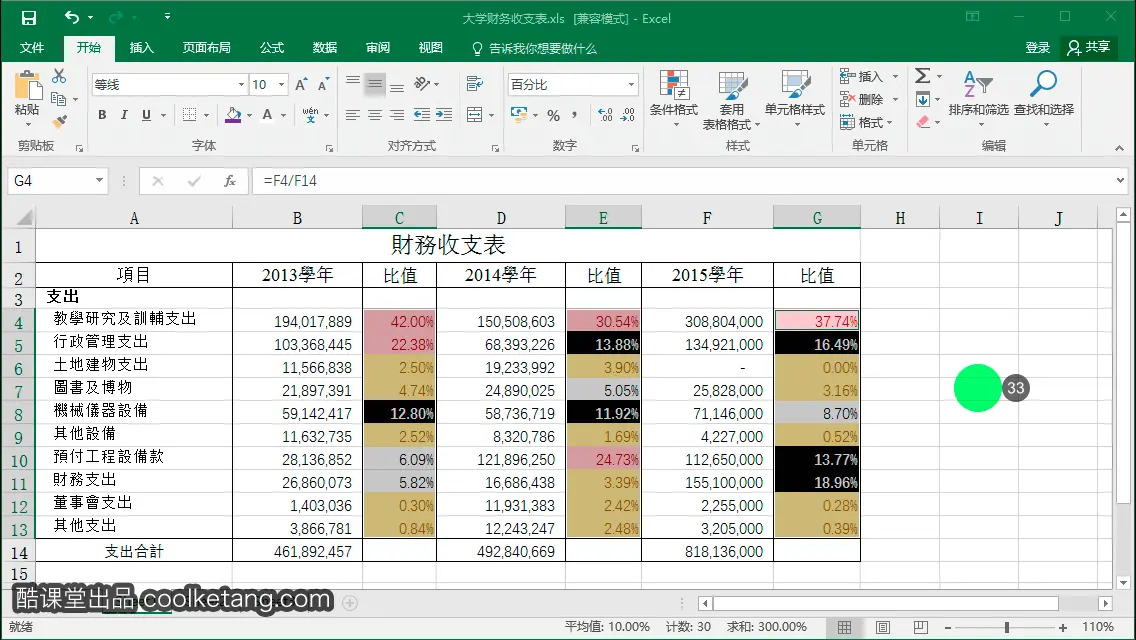Click the zoom slider handle
The width and height of the screenshot is (1136, 640).
(1006, 628)
